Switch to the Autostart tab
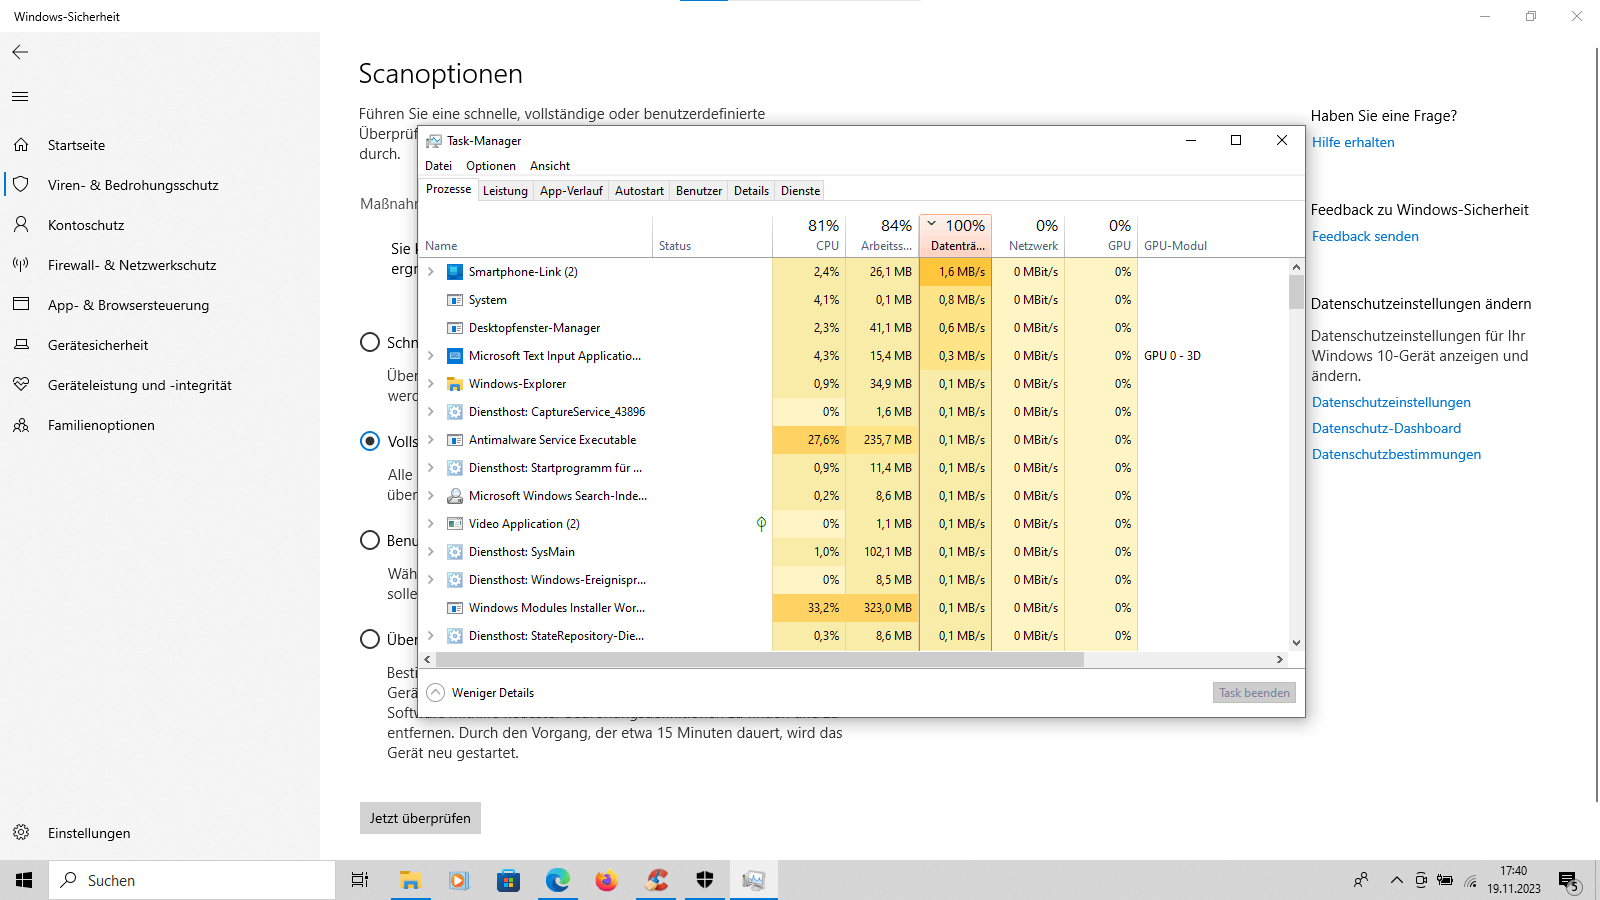 [x=639, y=191]
